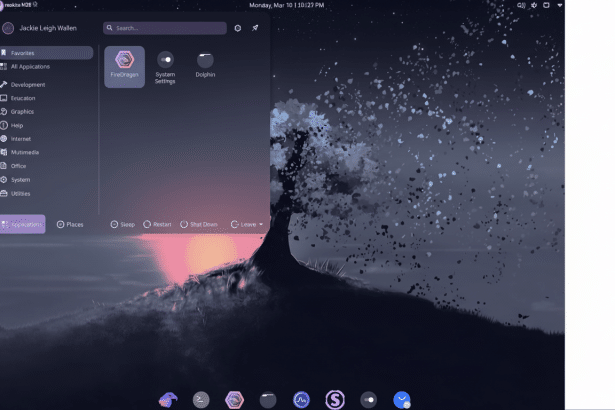
Task: Launch FireDragon browser from the dock
Action: click(x=235, y=400)
